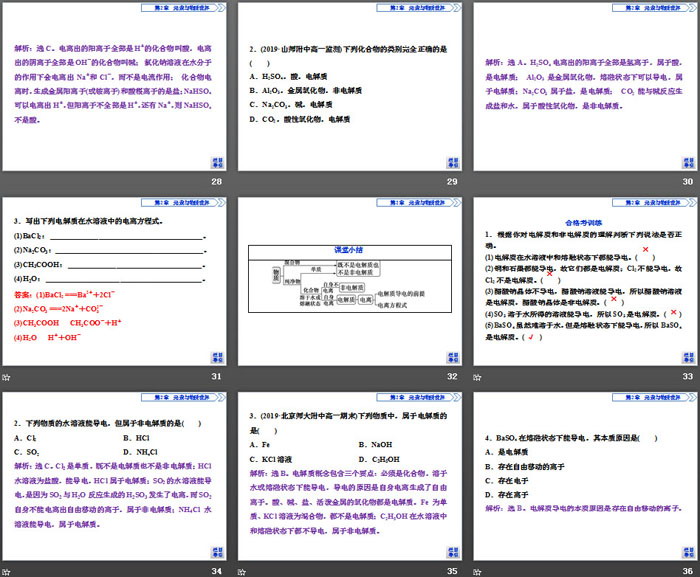
Task: Click animation star icon under slide 36
Action: point(477,572)
